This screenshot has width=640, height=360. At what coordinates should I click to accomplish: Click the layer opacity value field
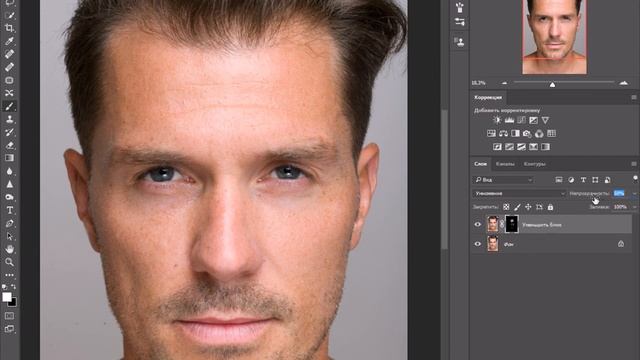(x=619, y=193)
